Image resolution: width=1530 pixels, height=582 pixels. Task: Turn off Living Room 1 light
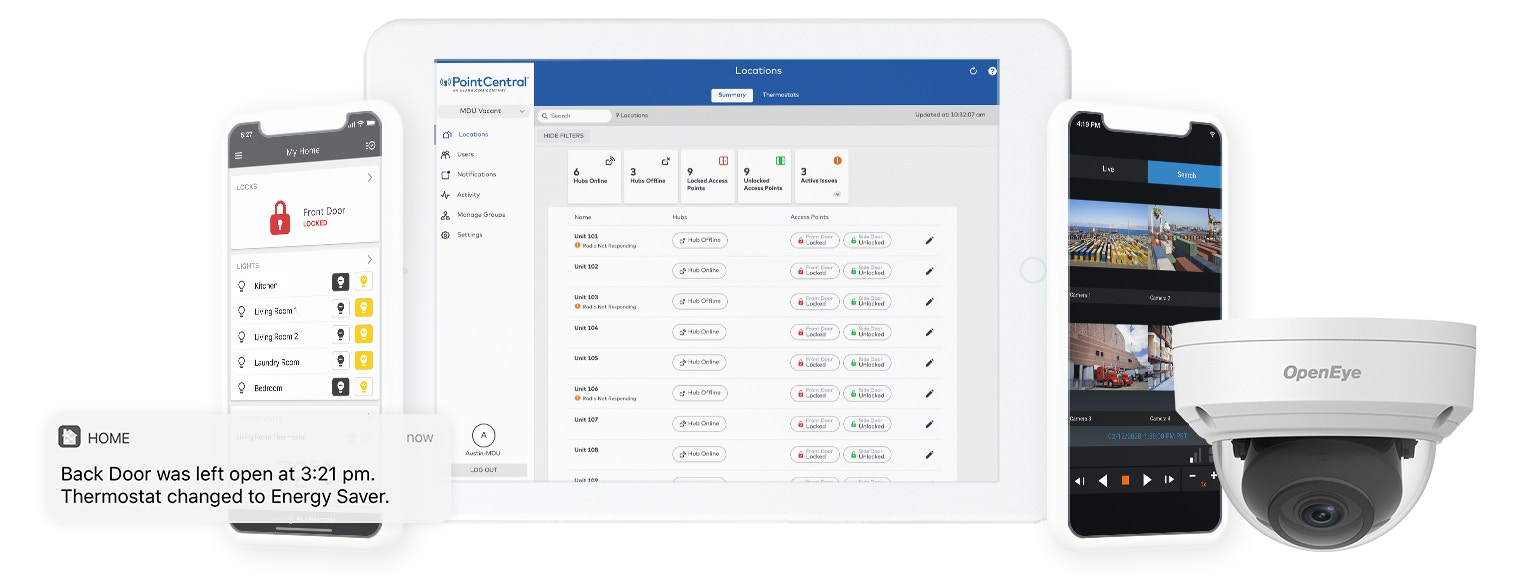click(340, 308)
